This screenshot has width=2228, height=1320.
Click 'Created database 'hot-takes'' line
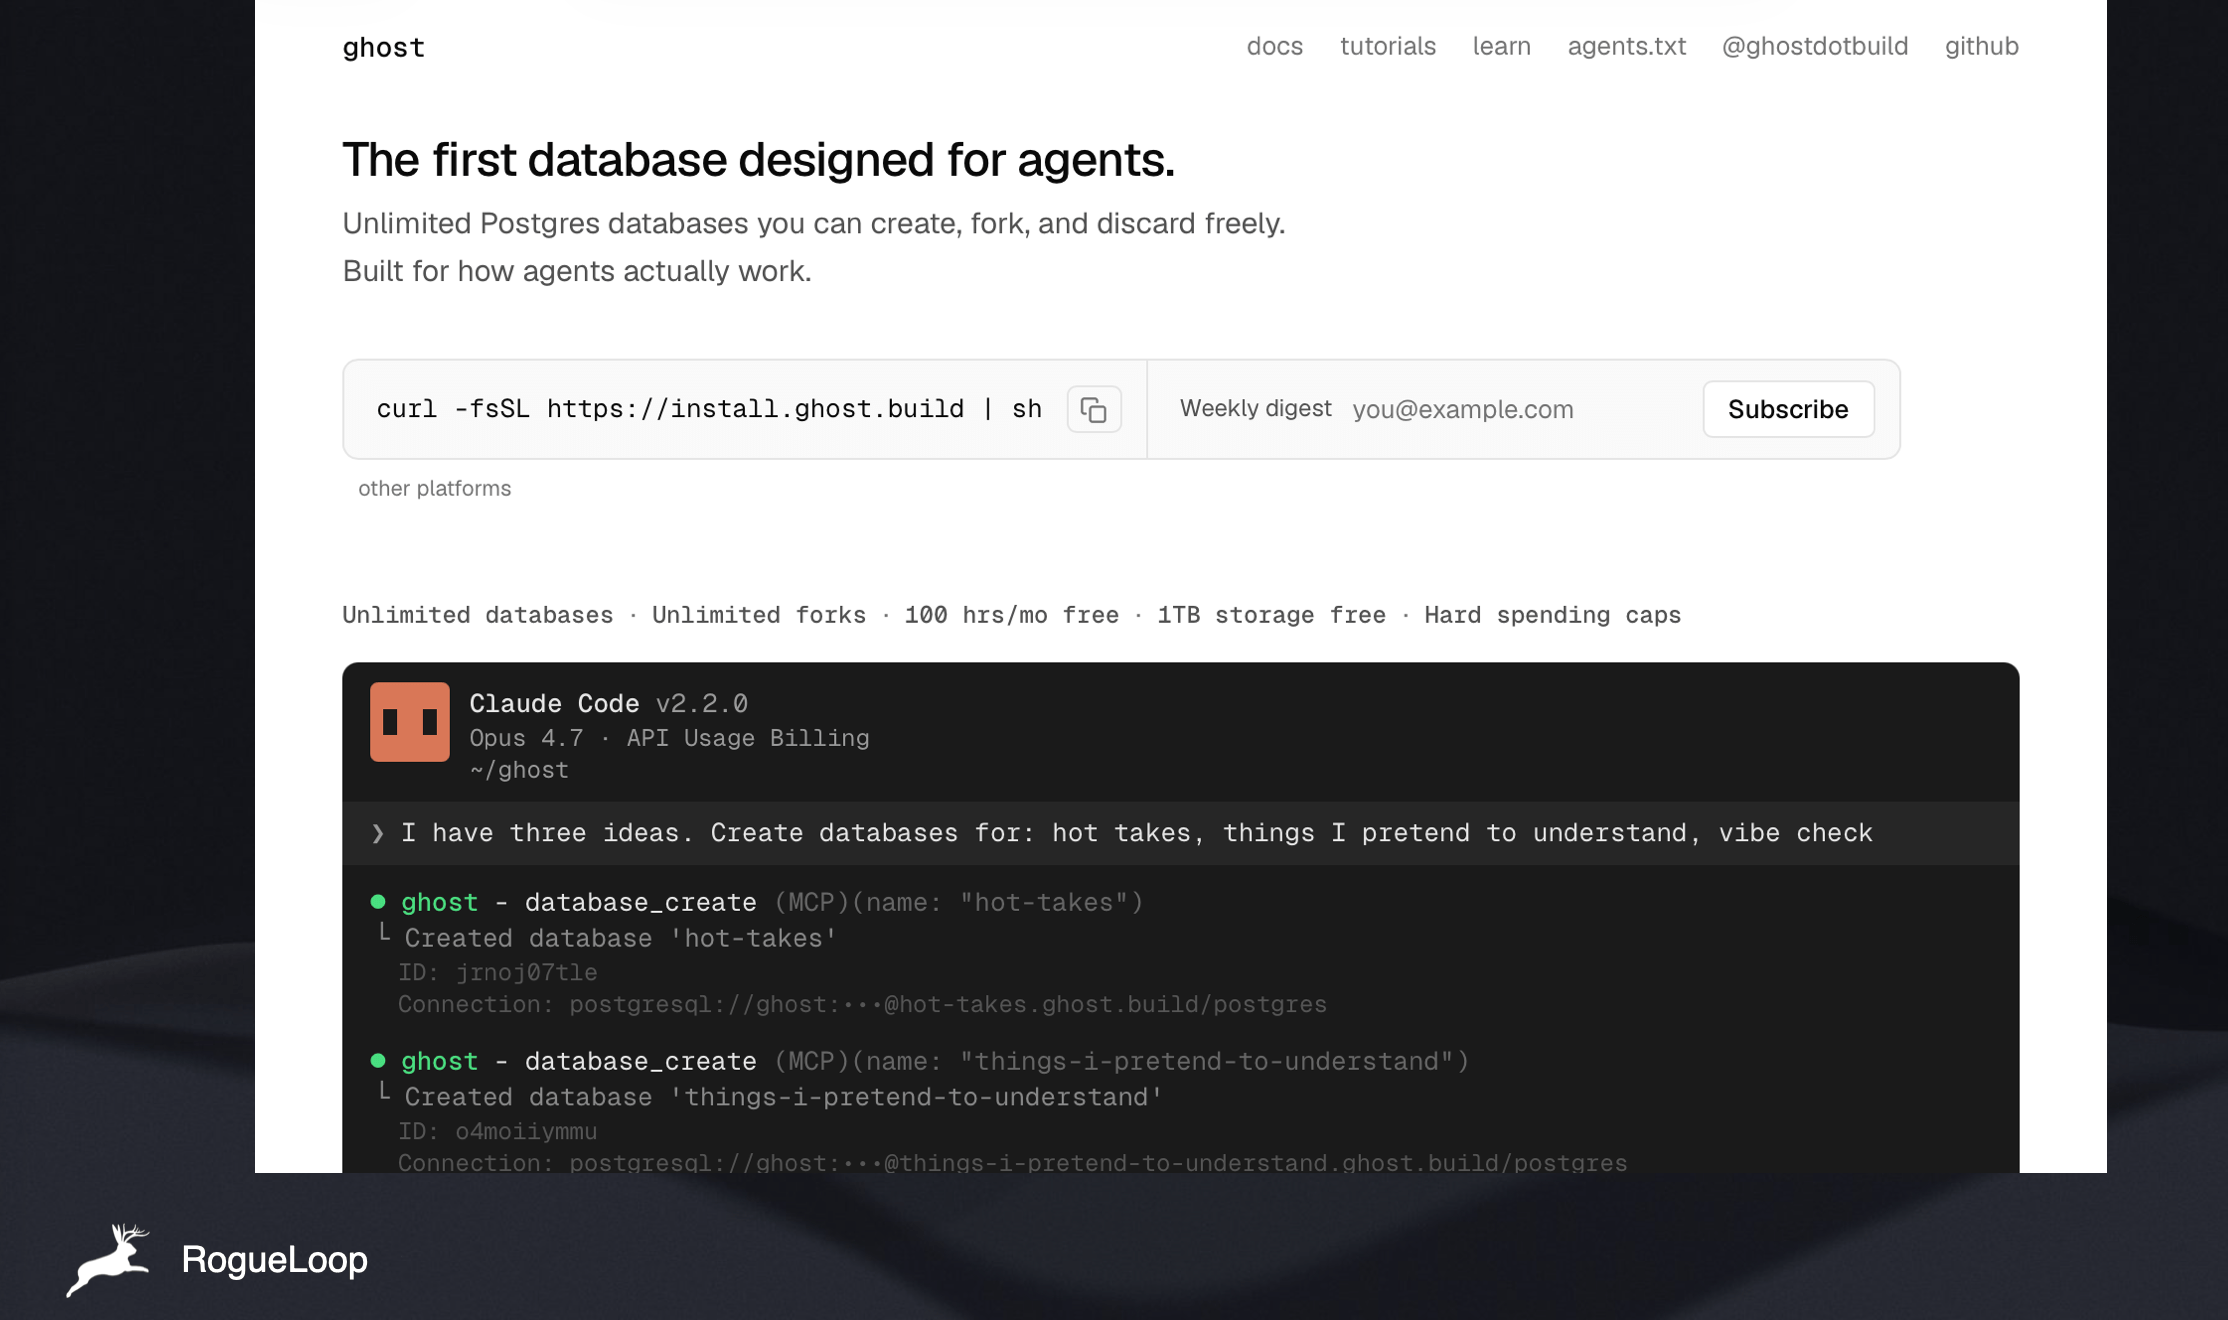pyautogui.click(x=620, y=938)
